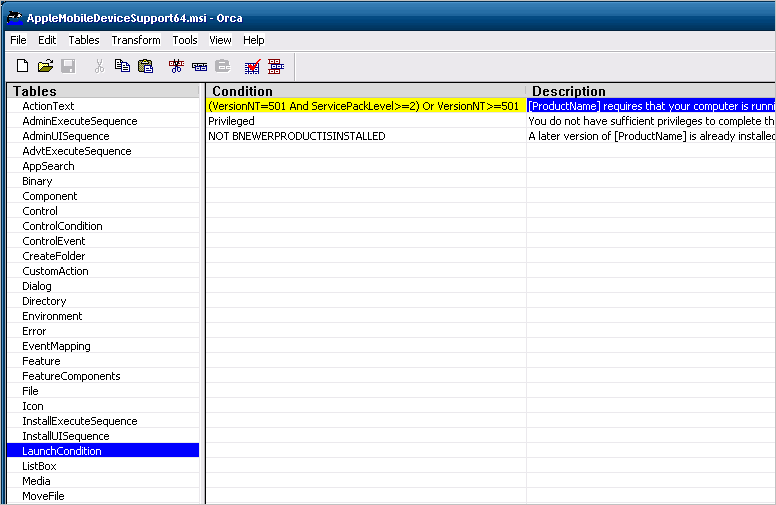Open the Help menu
776x505 pixels.
click(253, 40)
